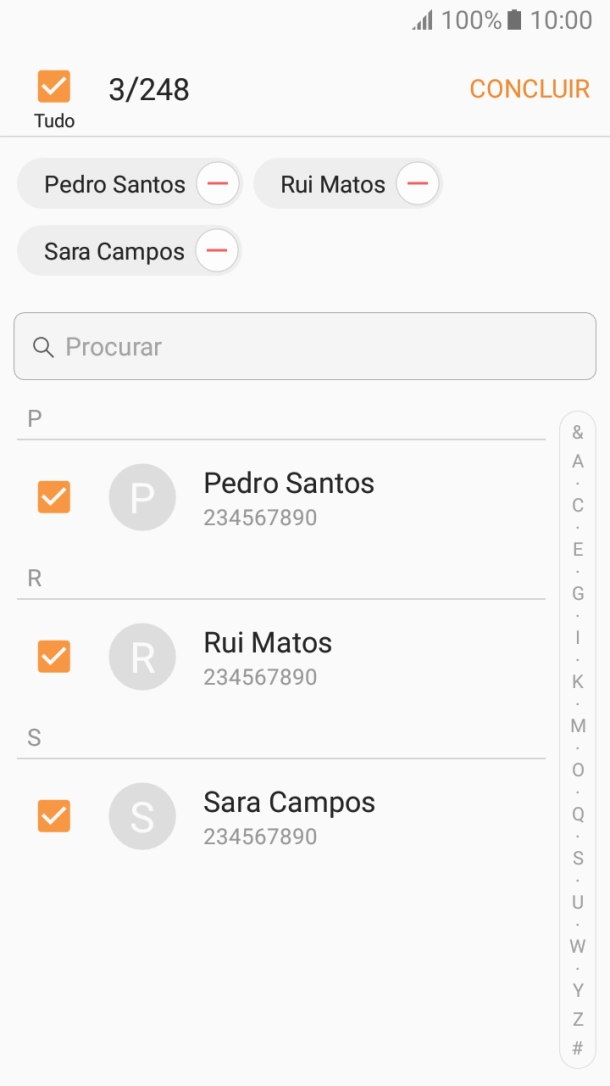This screenshot has width=610, height=1086.
Task: Remove Rui Matos using his minus icon
Action: click(417, 183)
